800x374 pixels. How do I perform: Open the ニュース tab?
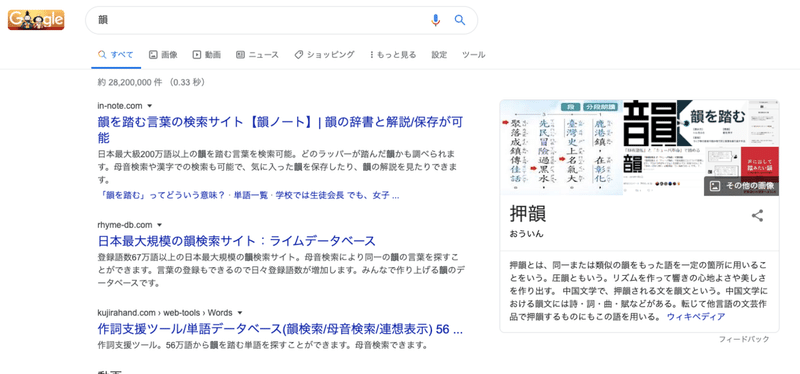pyautogui.click(x=258, y=55)
